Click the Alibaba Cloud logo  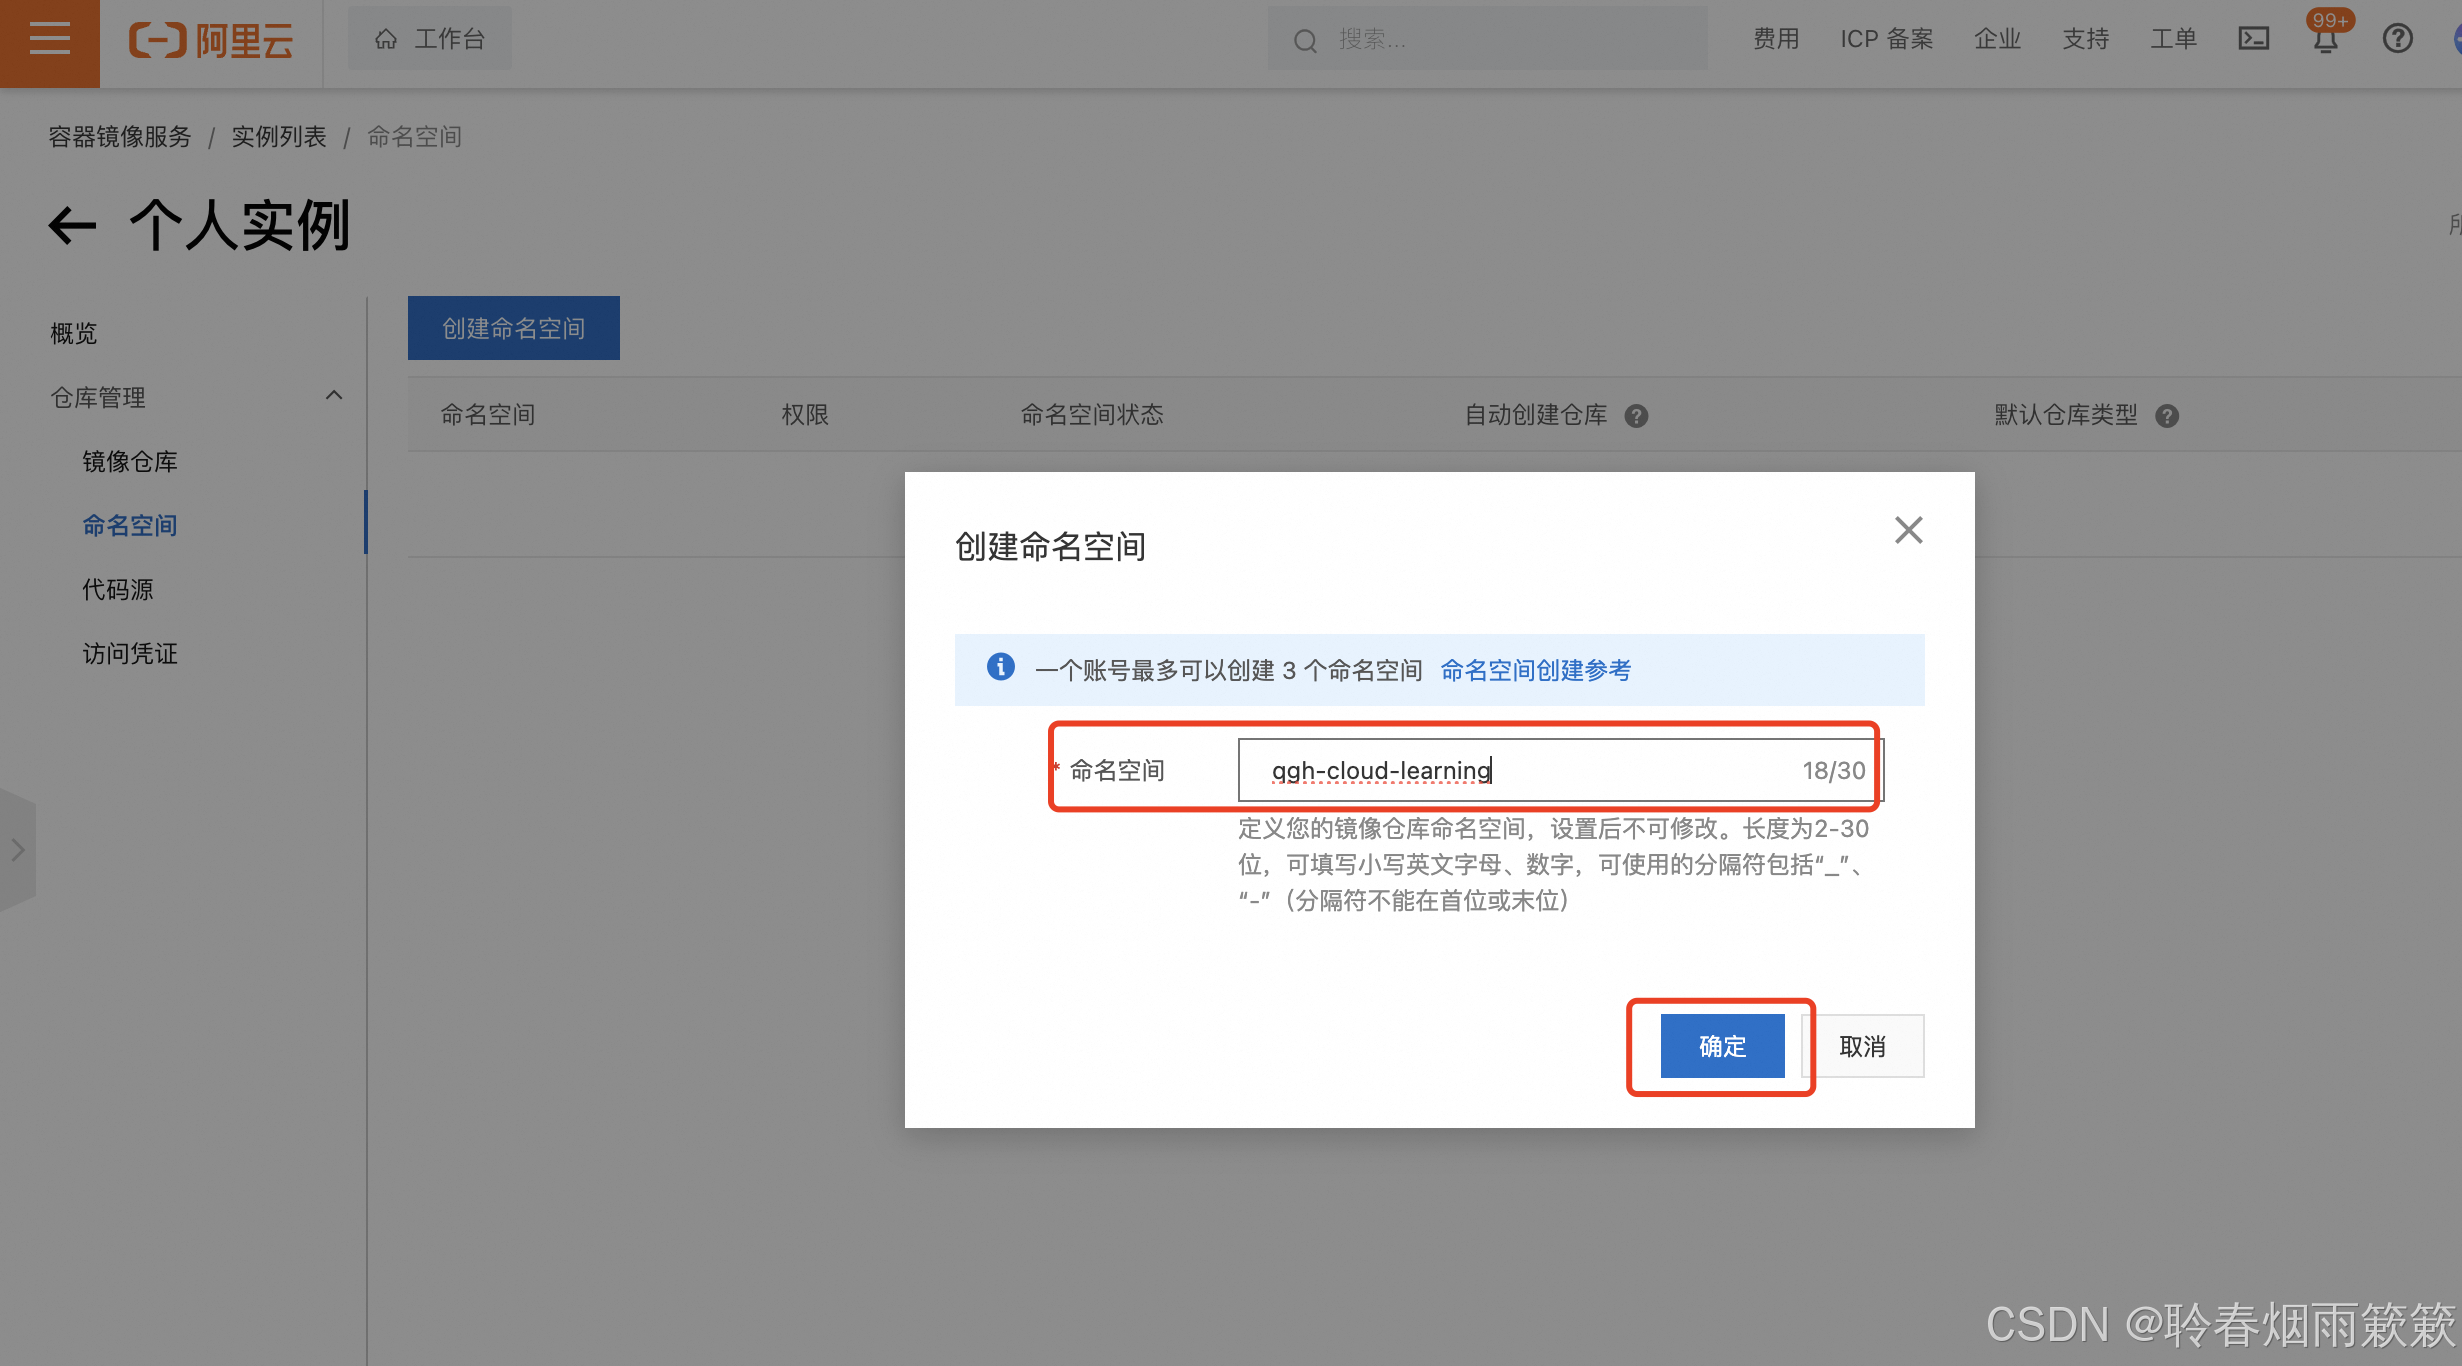(211, 40)
